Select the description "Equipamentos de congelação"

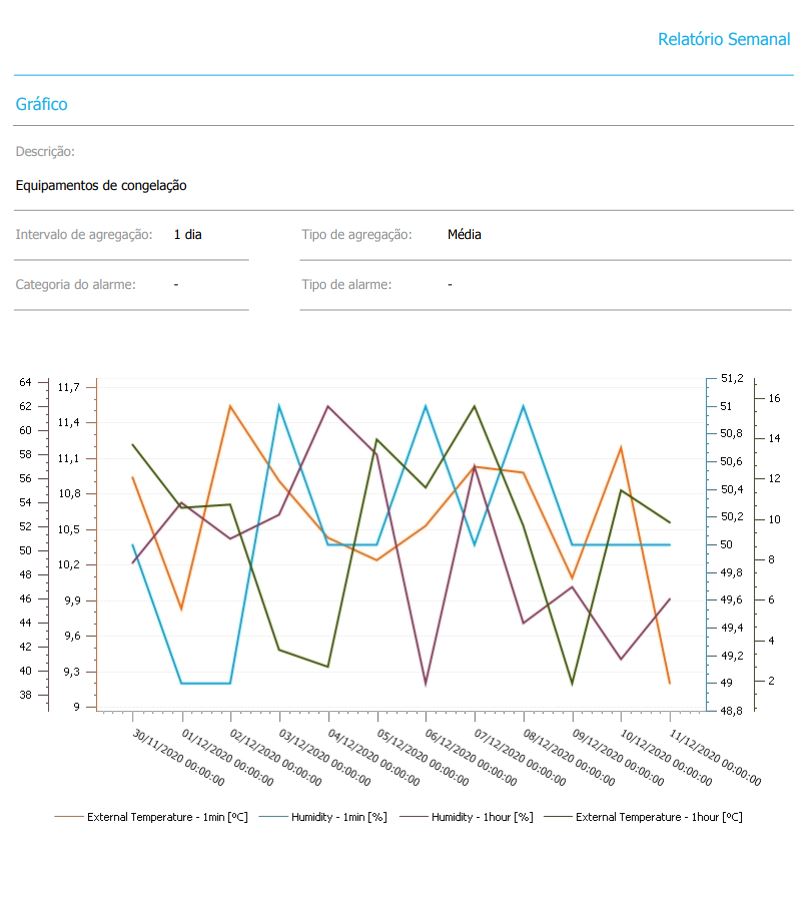[x=101, y=185]
